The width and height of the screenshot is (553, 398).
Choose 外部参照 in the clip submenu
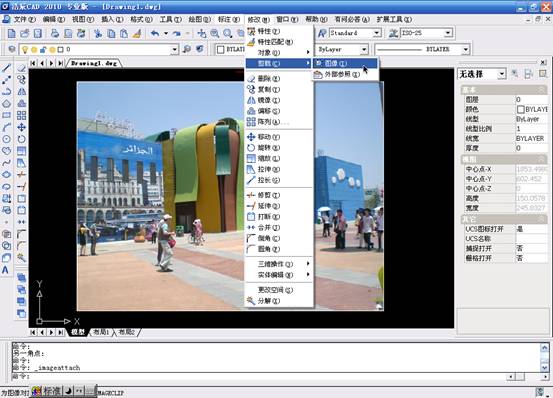click(x=345, y=74)
